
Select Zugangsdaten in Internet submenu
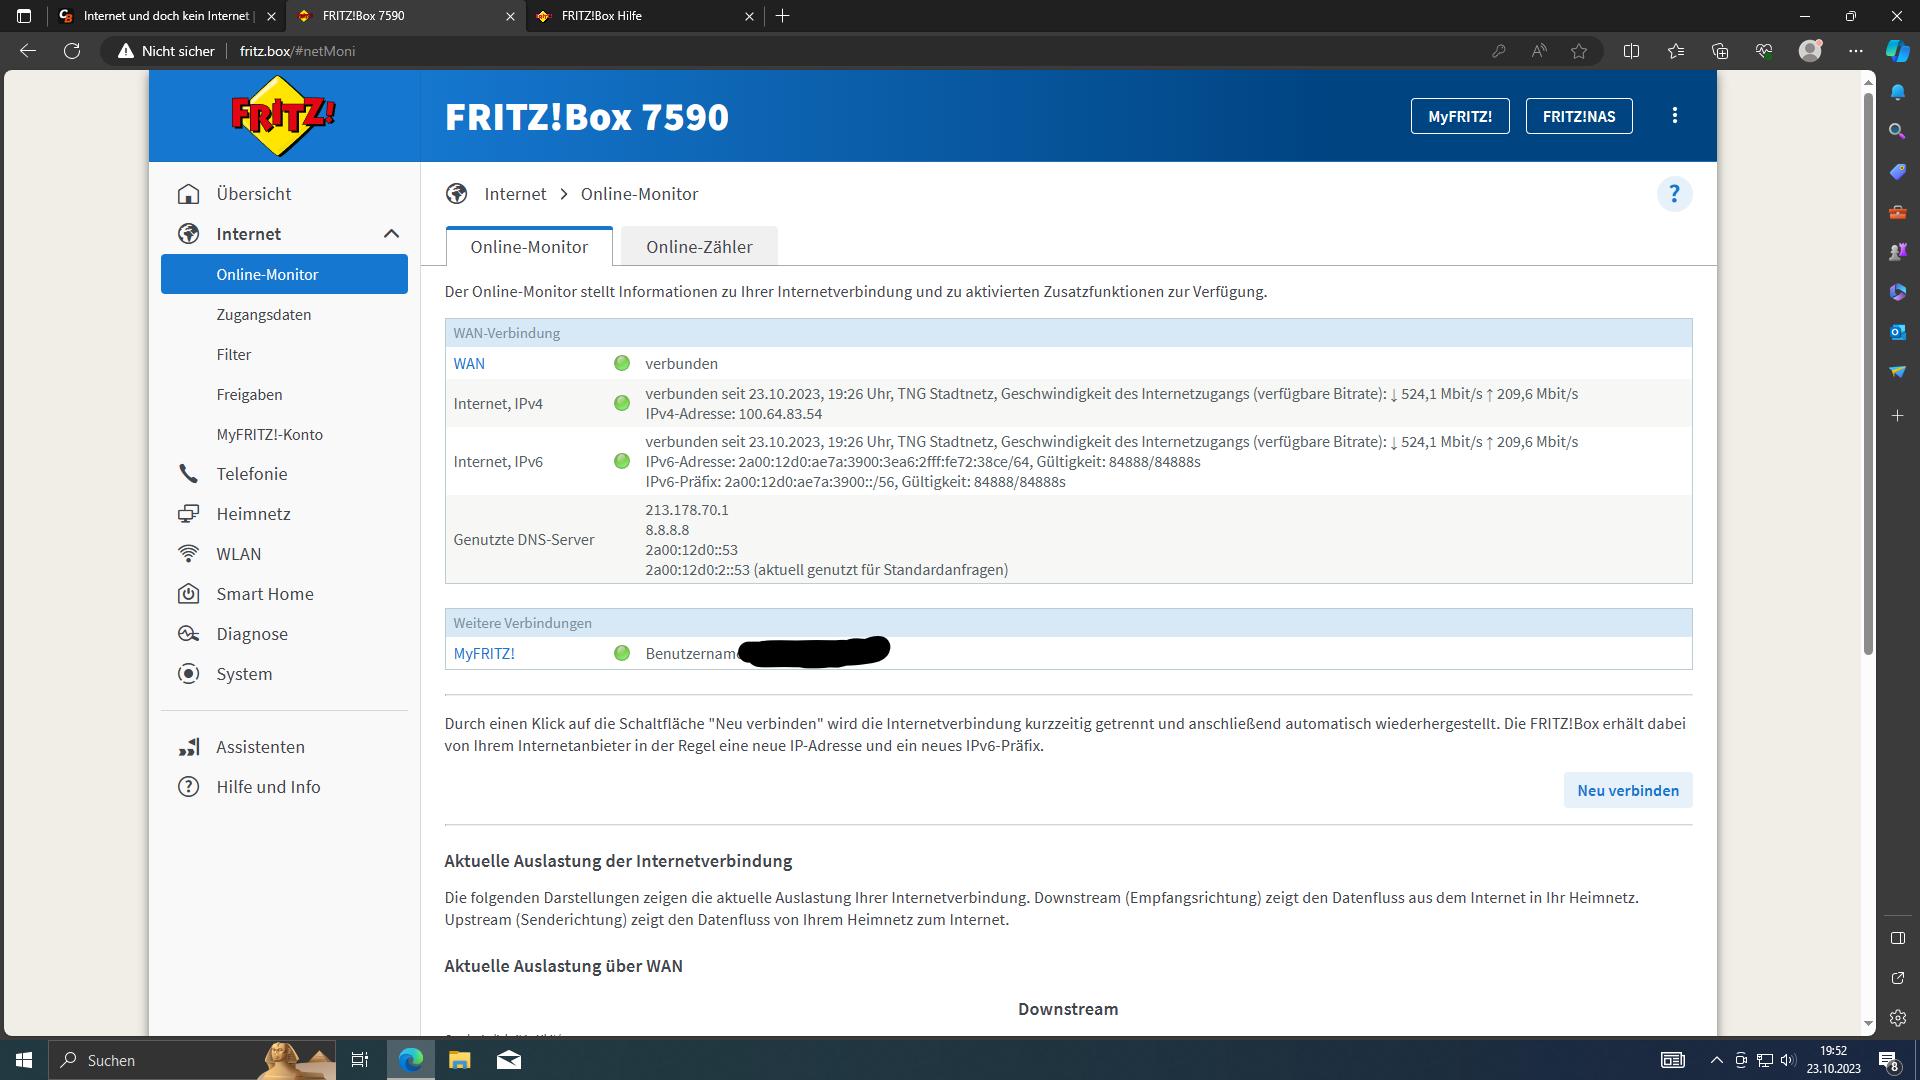(263, 315)
